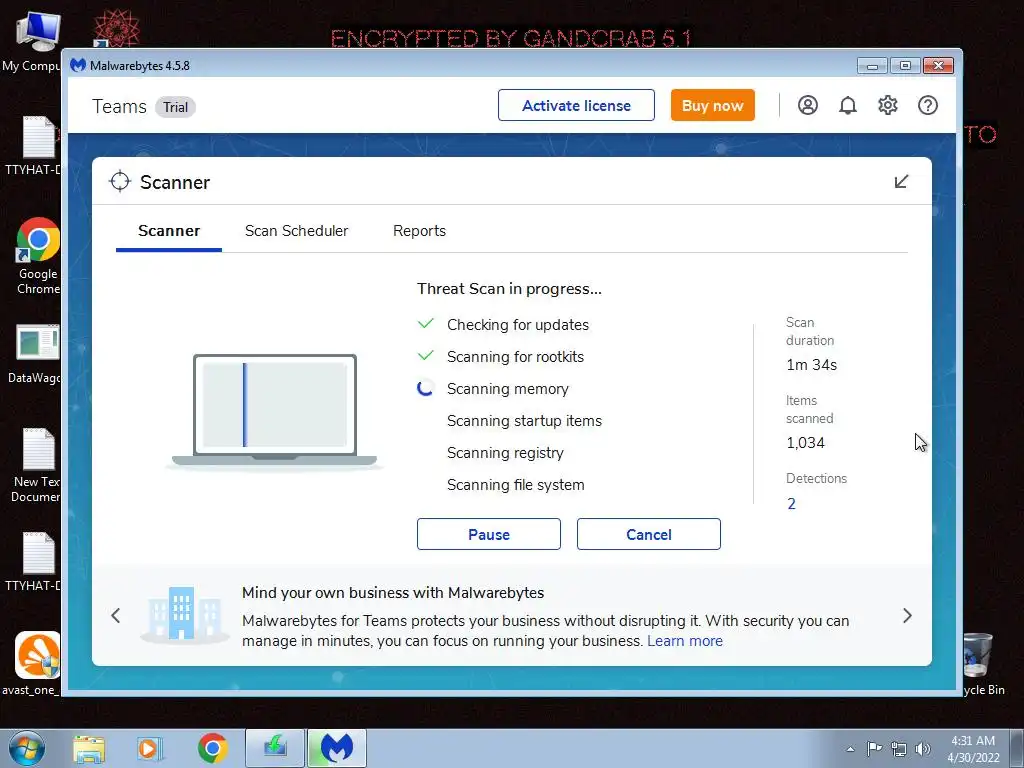Open the help question mark icon
Screen dimensions: 1024x768
point(927,105)
